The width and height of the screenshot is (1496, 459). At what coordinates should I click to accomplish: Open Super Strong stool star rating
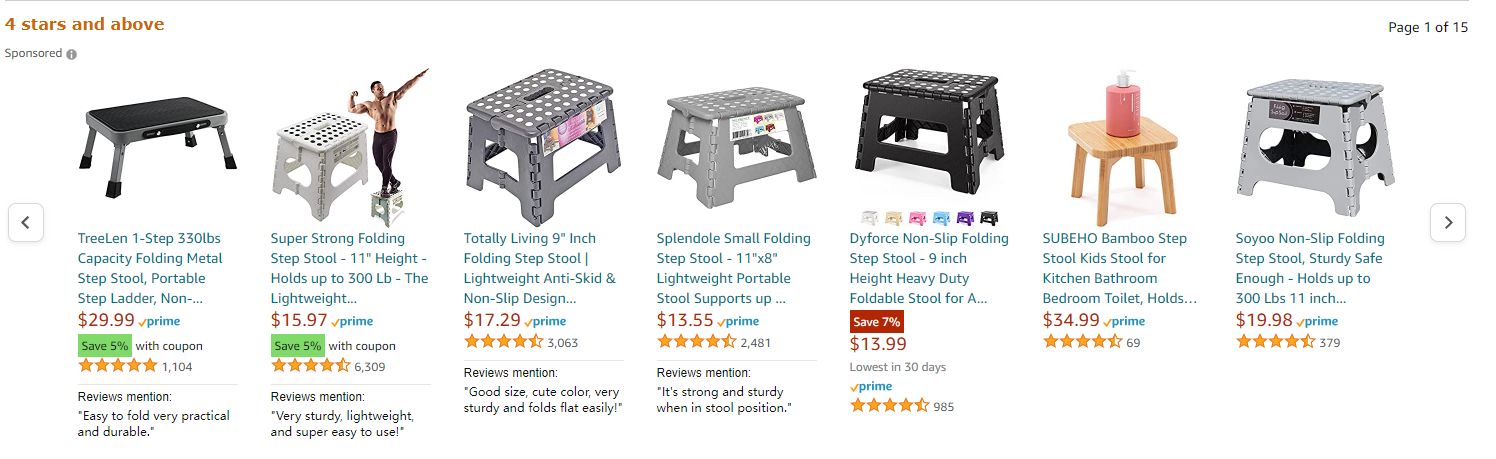[x=310, y=367]
